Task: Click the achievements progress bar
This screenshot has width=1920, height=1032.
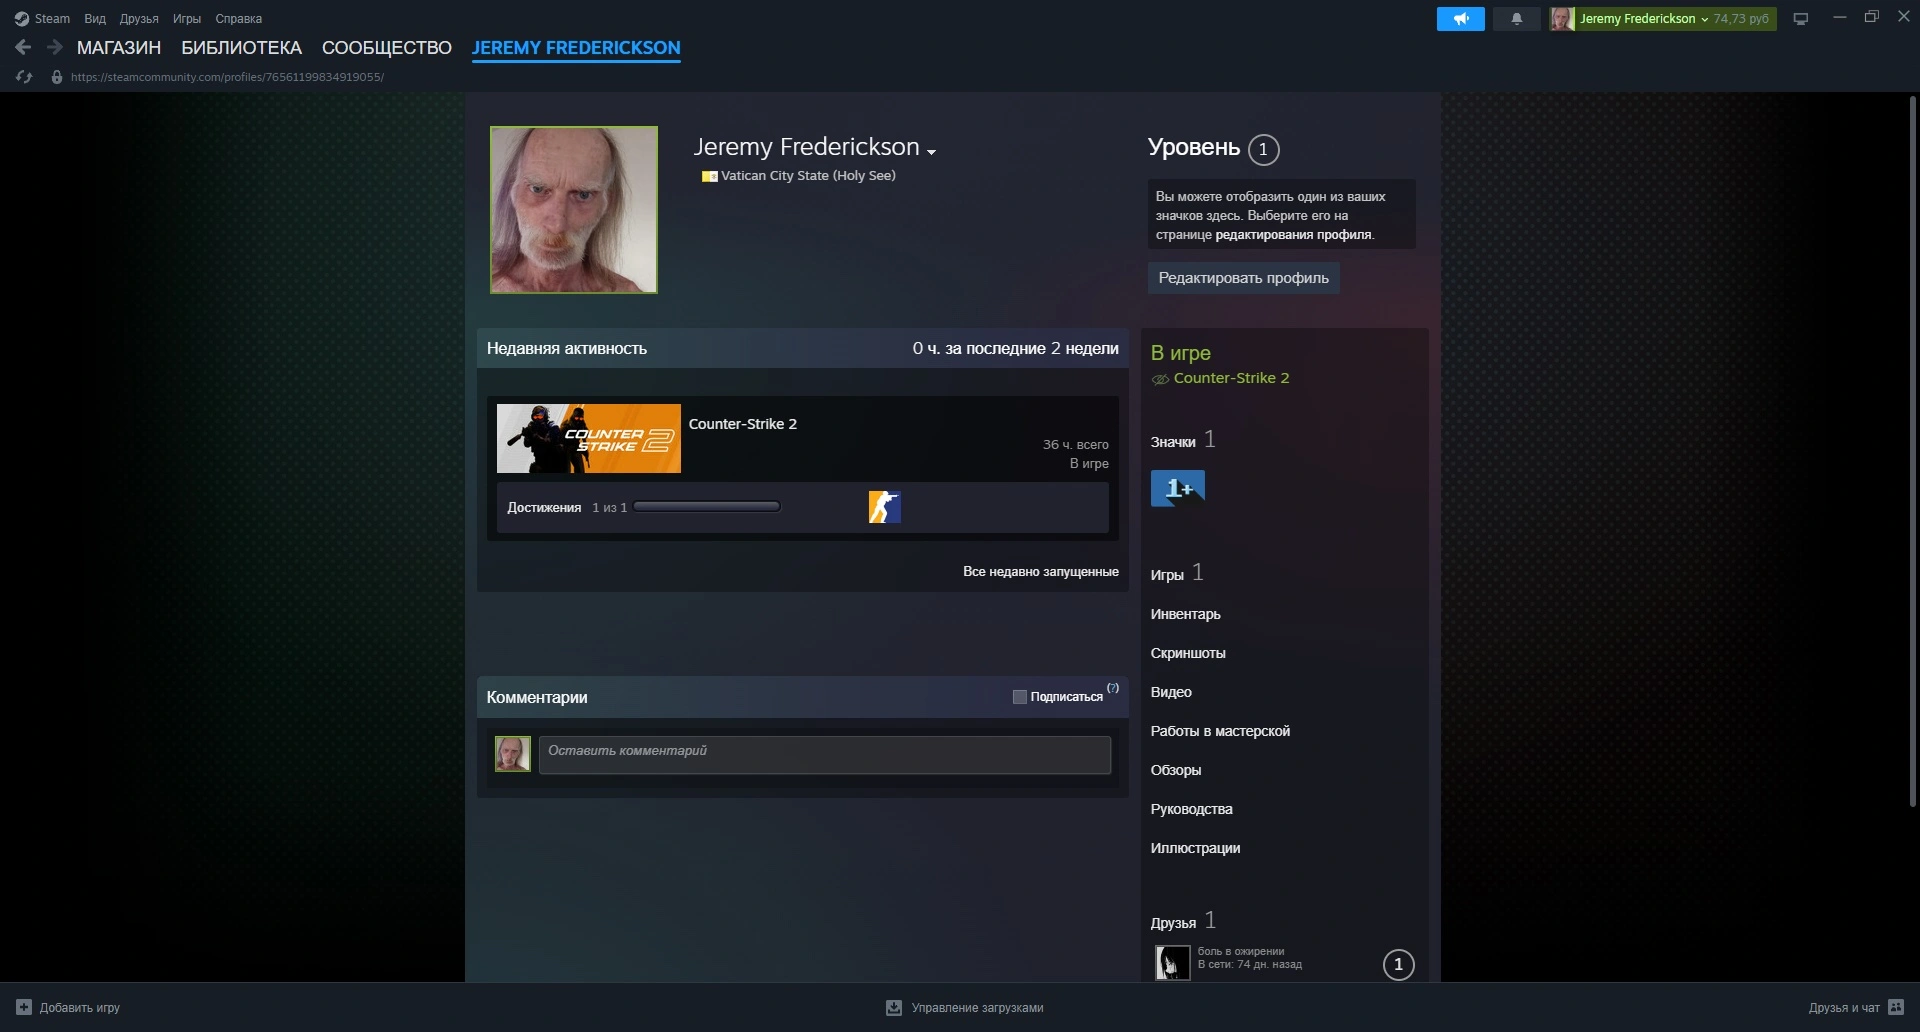Action: pyautogui.click(x=706, y=507)
